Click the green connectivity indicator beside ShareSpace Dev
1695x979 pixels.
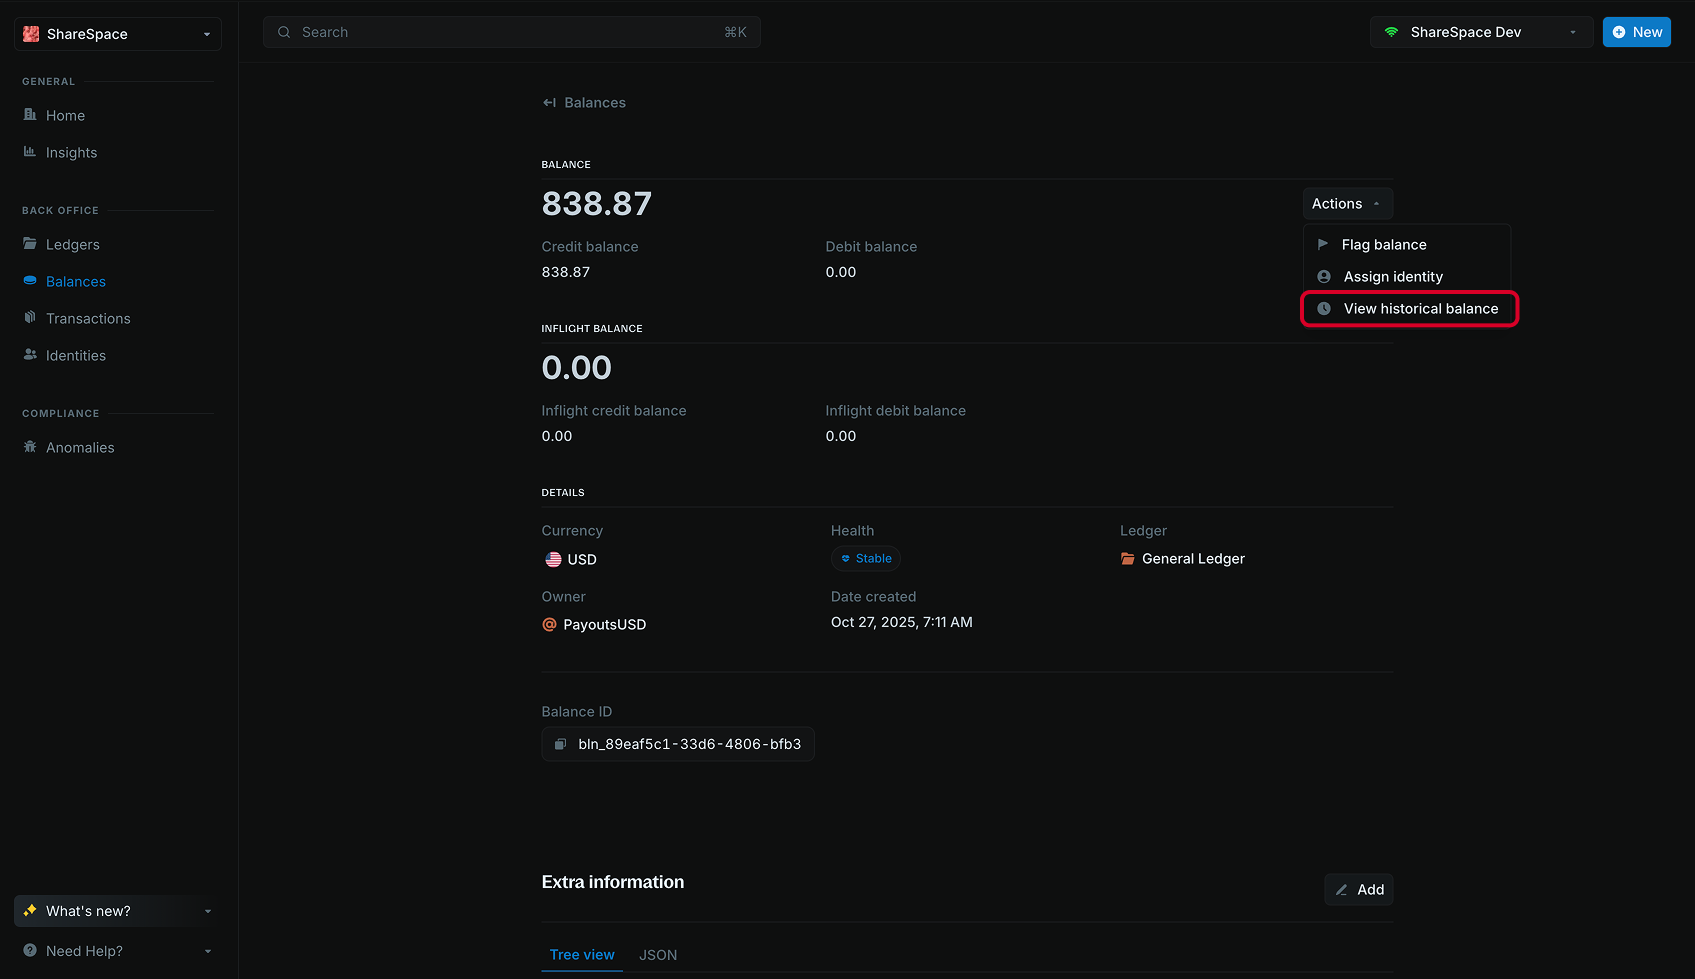pyautogui.click(x=1391, y=31)
